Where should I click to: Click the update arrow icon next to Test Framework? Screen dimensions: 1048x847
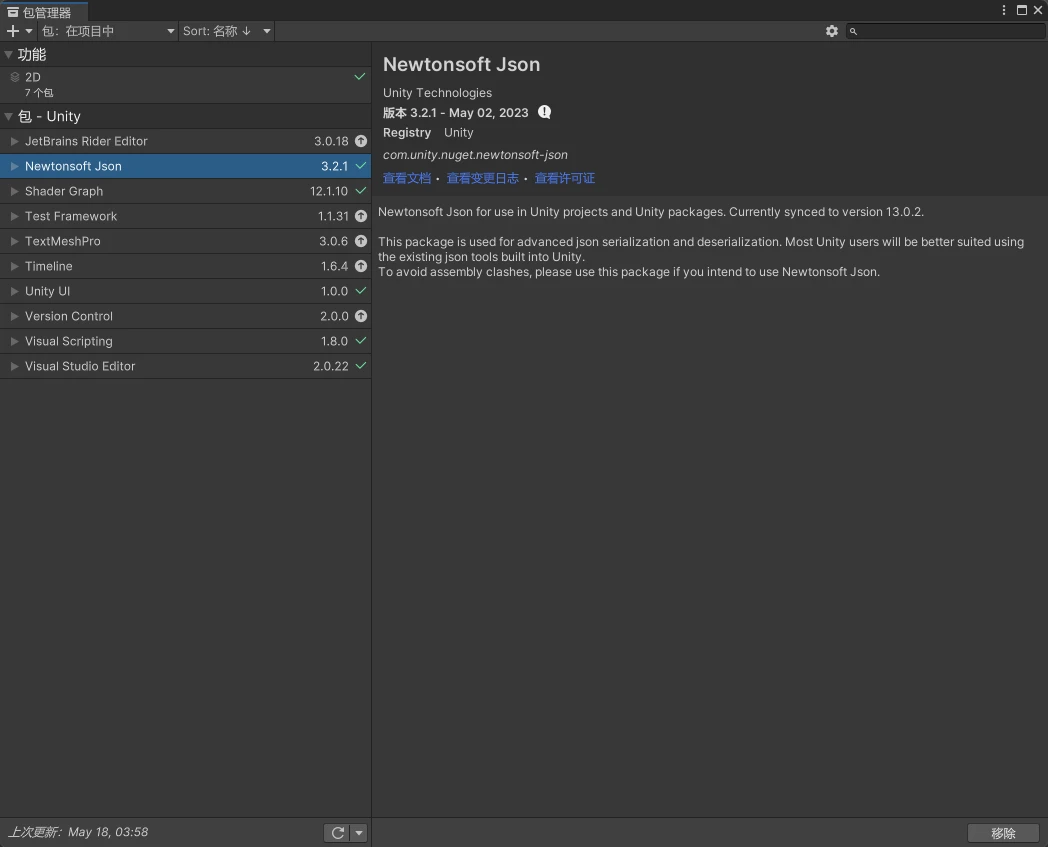coord(361,216)
